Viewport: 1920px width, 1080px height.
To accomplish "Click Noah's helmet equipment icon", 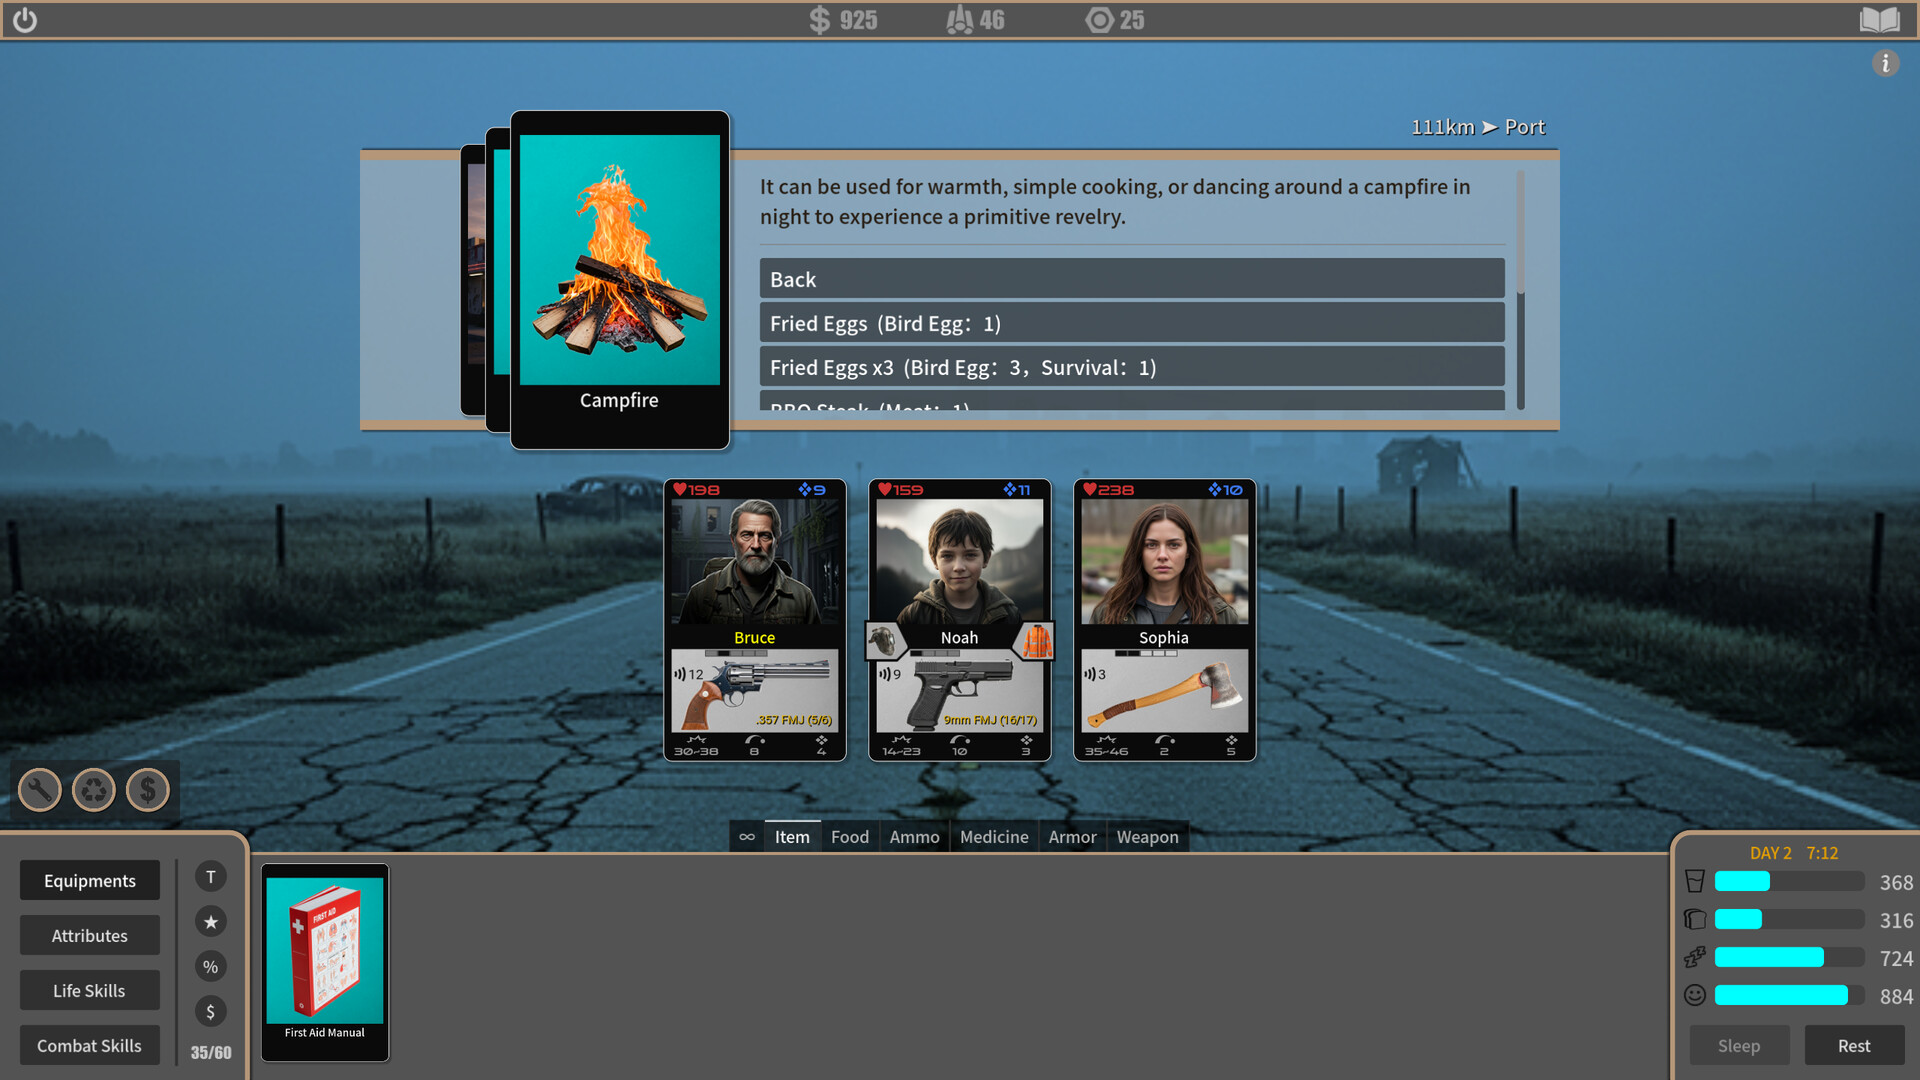I will (884, 640).
